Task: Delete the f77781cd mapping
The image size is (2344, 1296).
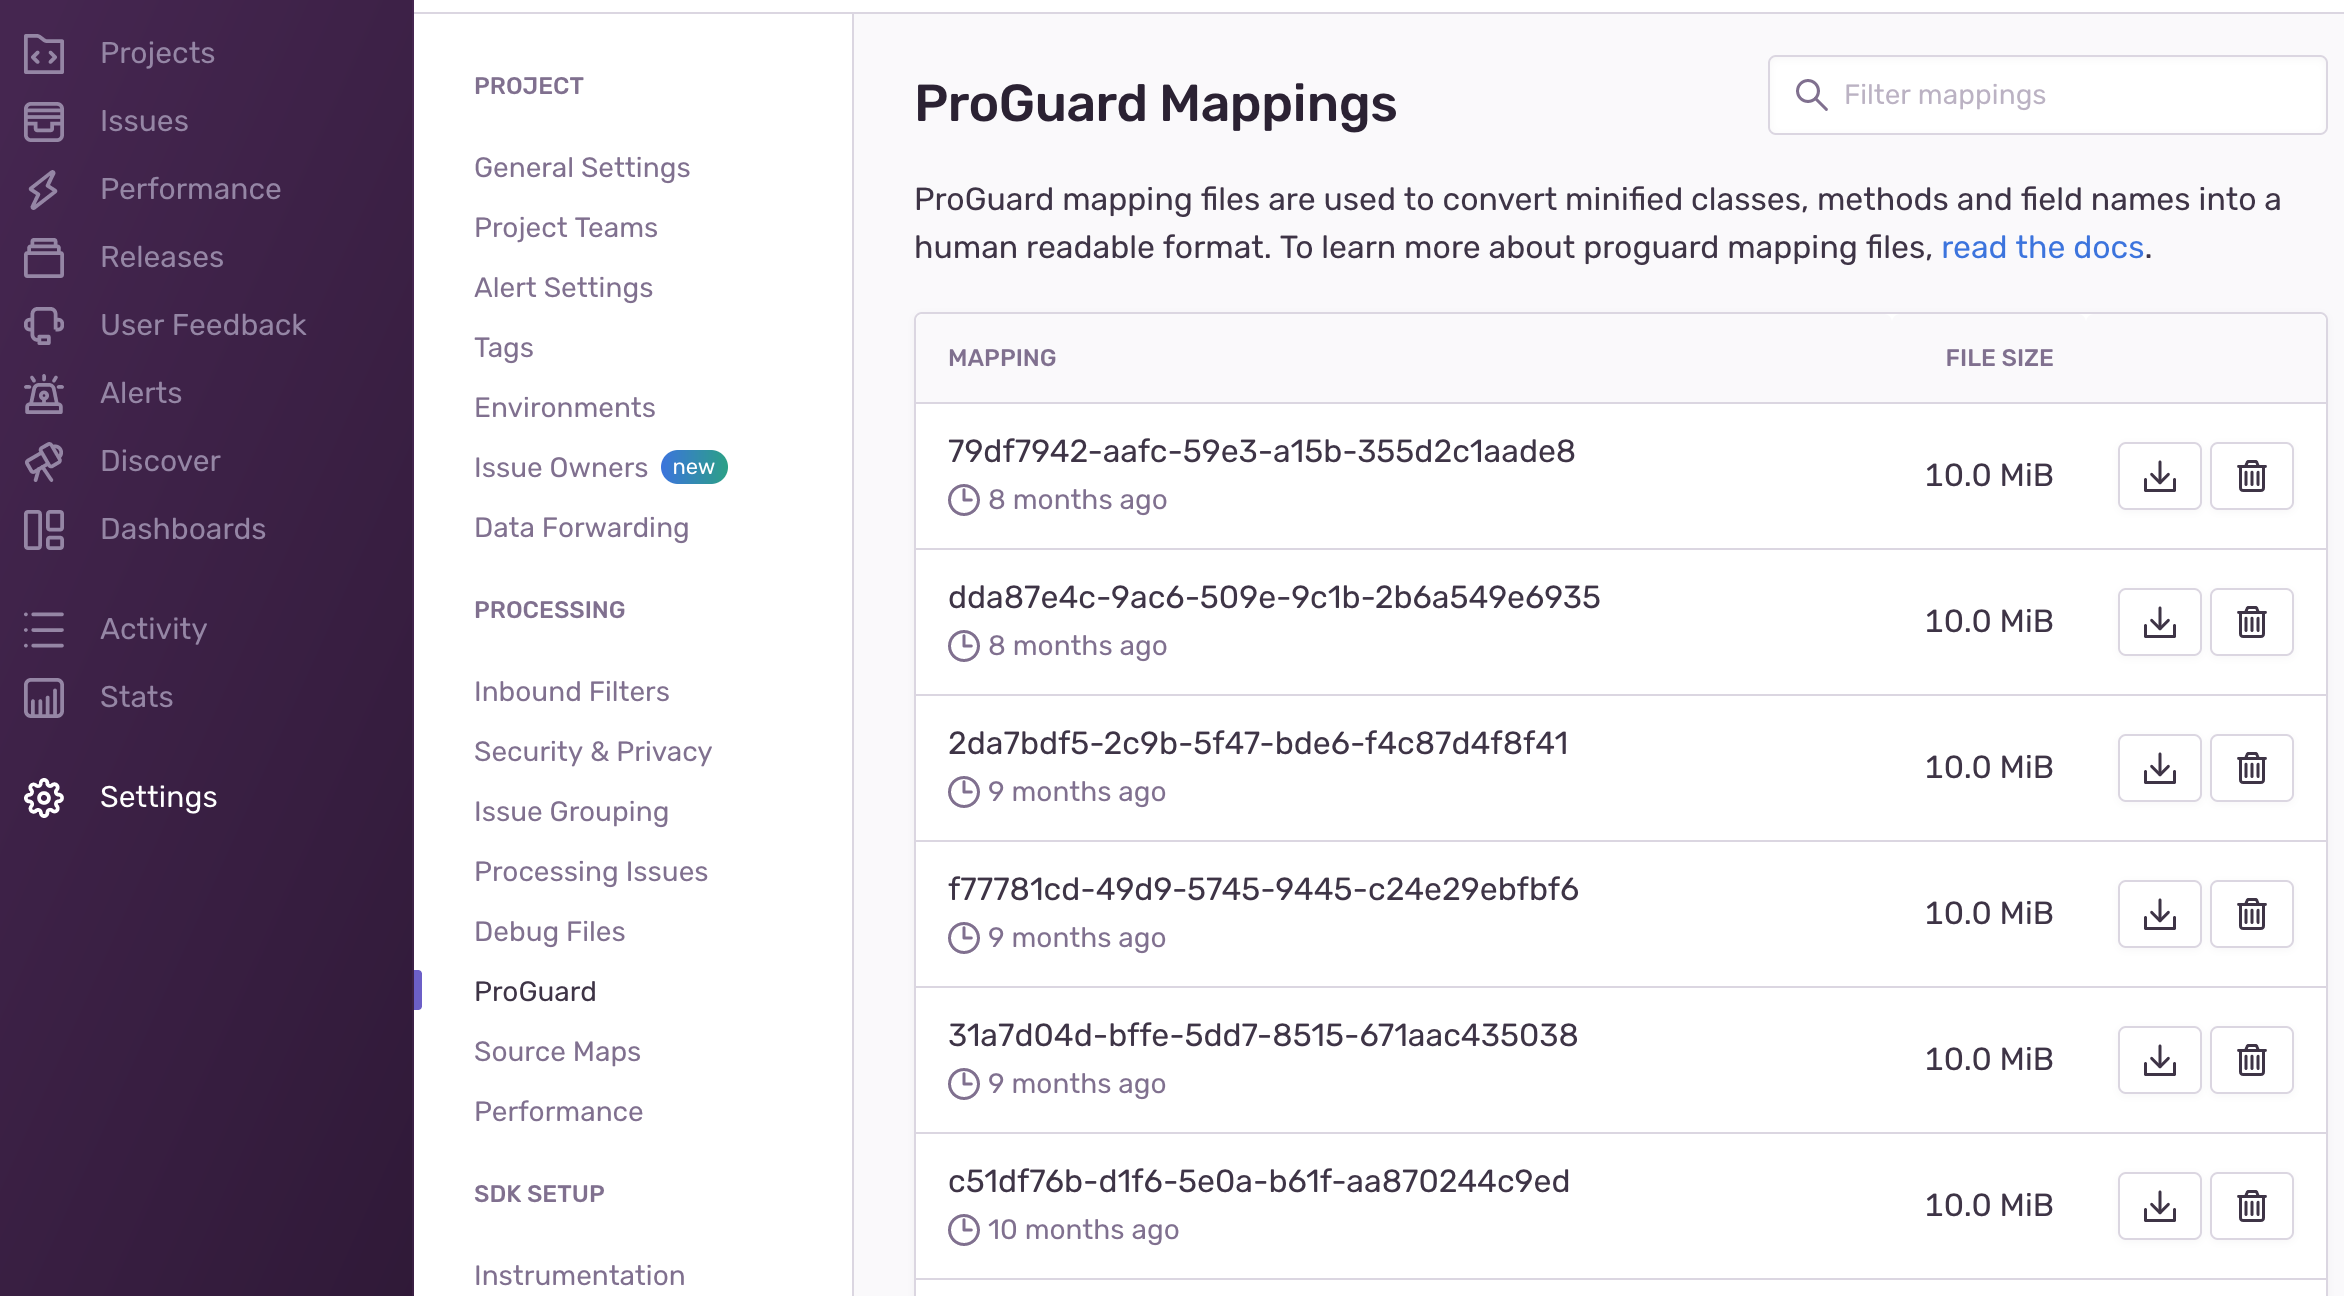Action: point(2251,913)
